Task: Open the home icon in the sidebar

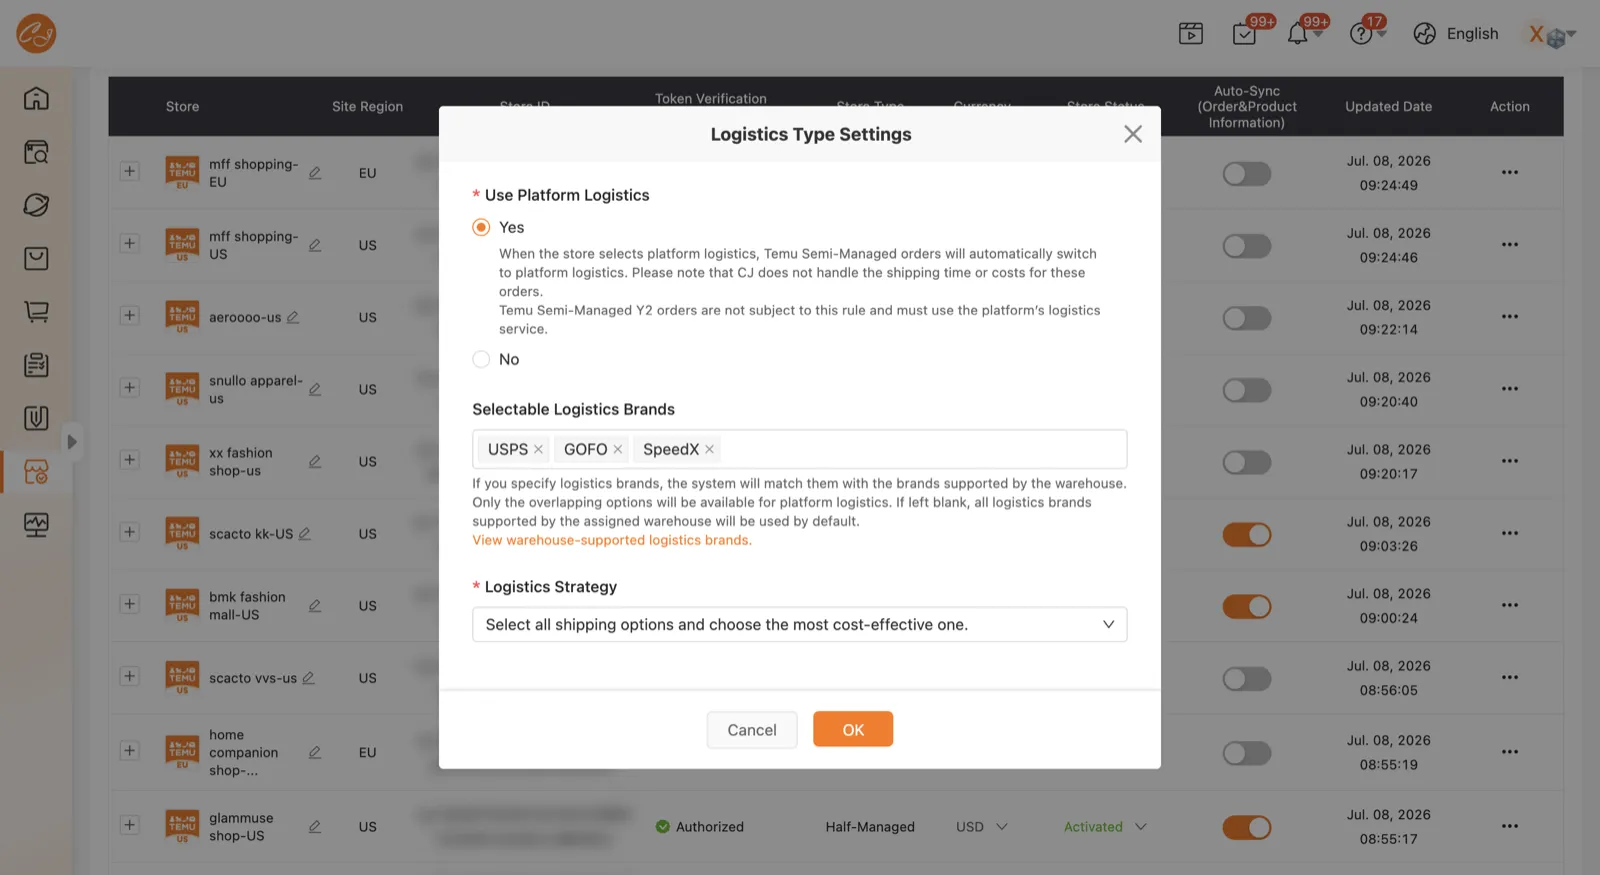Action: point(36,98)
